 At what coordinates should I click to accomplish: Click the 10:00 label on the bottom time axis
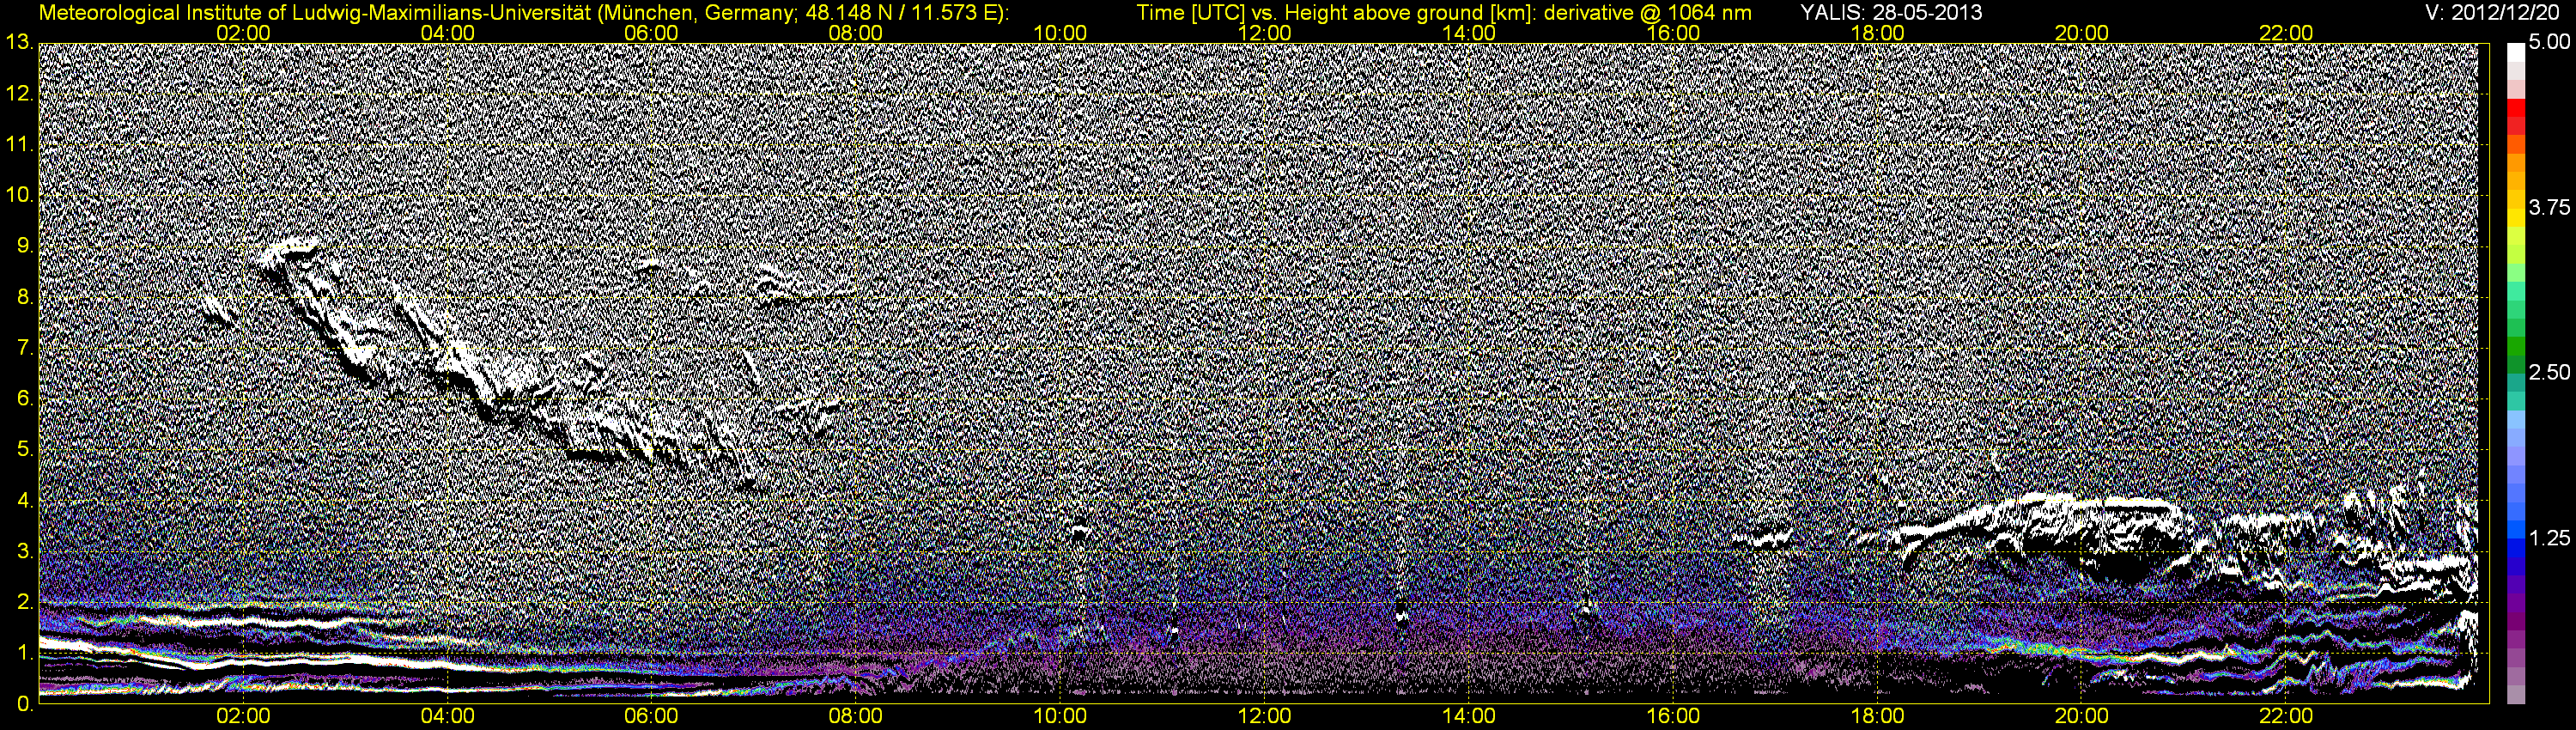[1060, 717]
